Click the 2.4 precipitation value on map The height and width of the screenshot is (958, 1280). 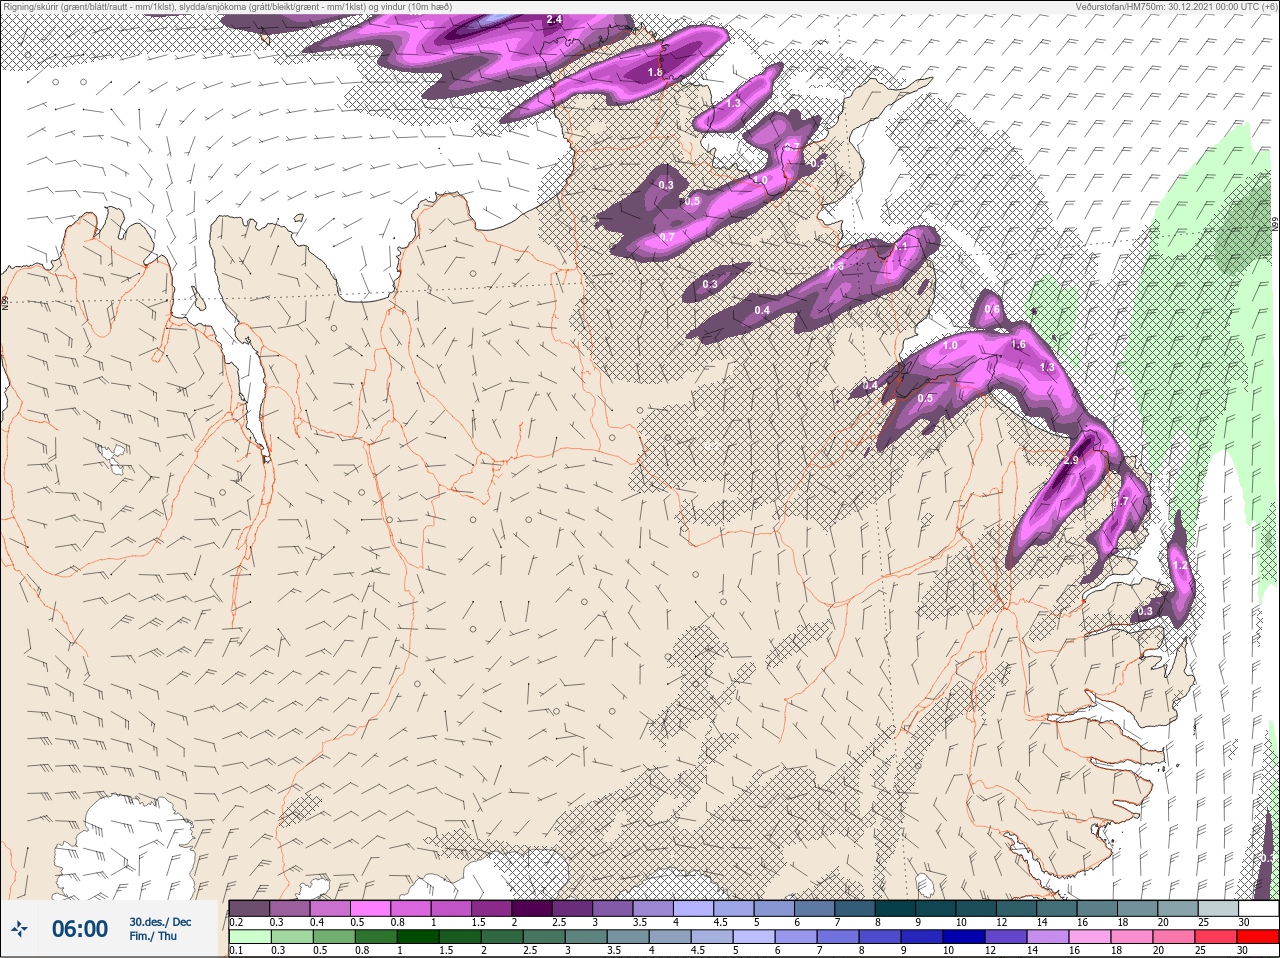(554, 20)
